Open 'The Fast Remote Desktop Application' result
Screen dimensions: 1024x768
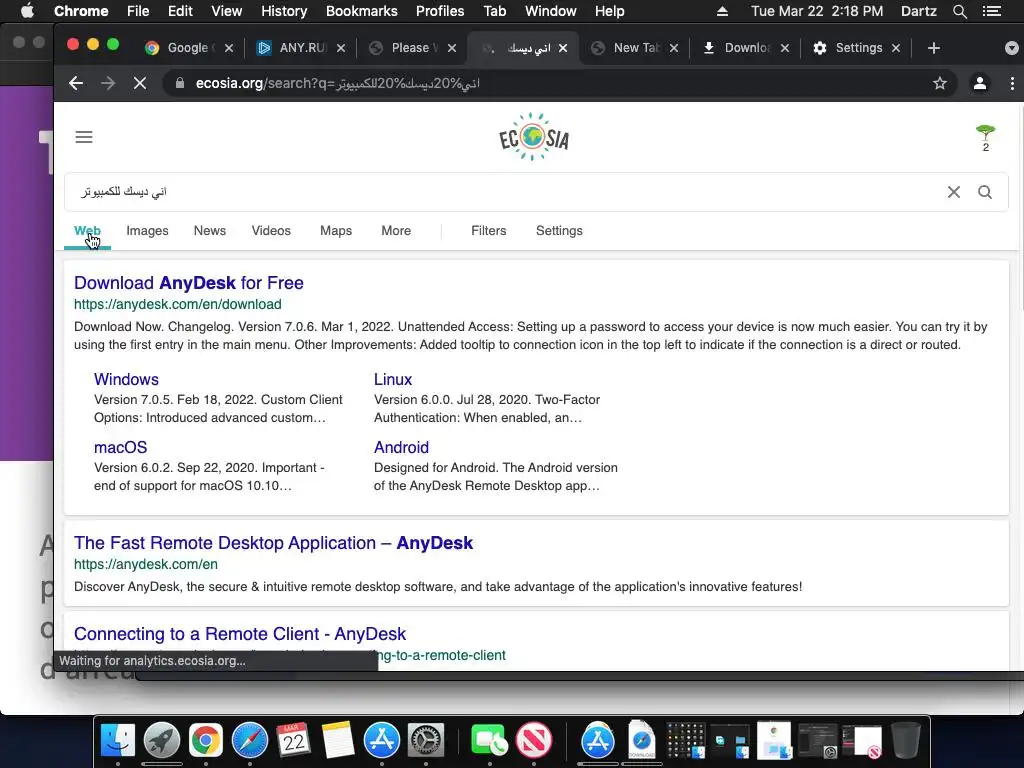click(x=273, y=543)
